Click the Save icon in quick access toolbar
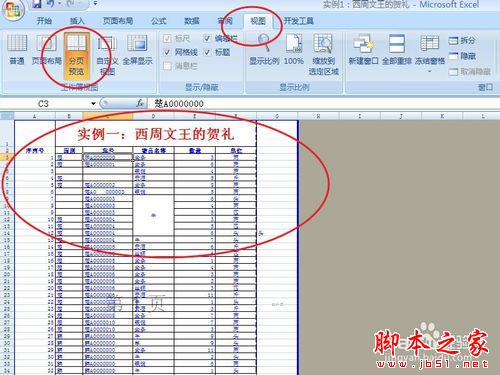The width and height of the screenshot is (500, 375). 37,4
